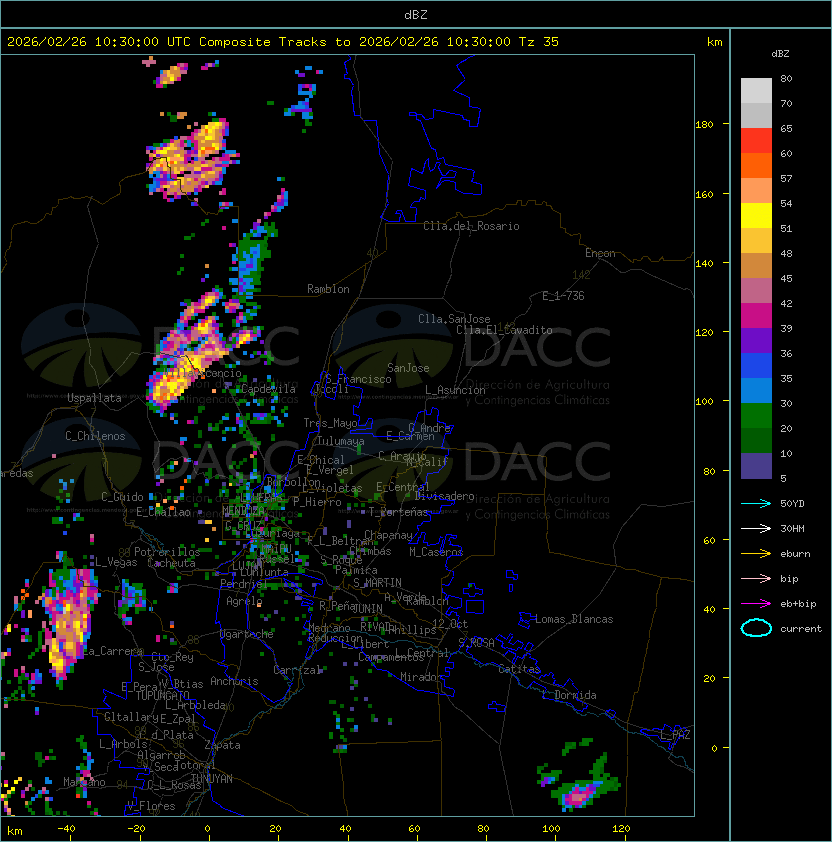Click the cyan 50YD arrow in legend
This screenshot has height=842, width=832.
pos(756,503)
